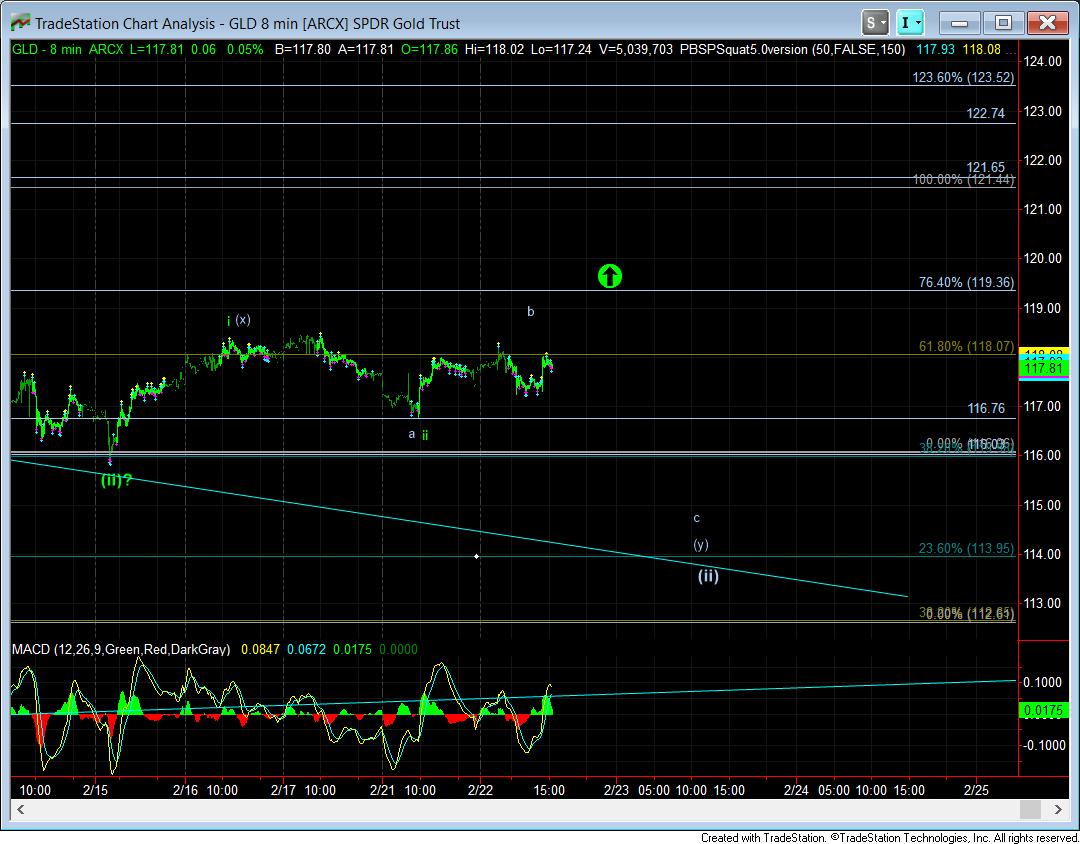Click the 2/25 date on time axis
Screen dimensions: 1080x844
tap(975, 790)
